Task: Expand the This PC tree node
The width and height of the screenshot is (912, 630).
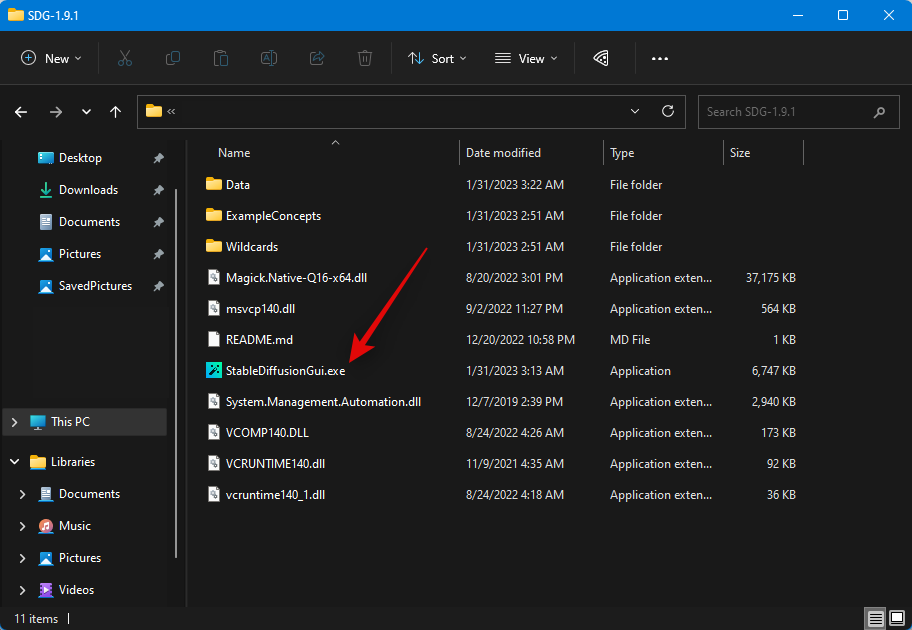Action: (x=14, y=422)
